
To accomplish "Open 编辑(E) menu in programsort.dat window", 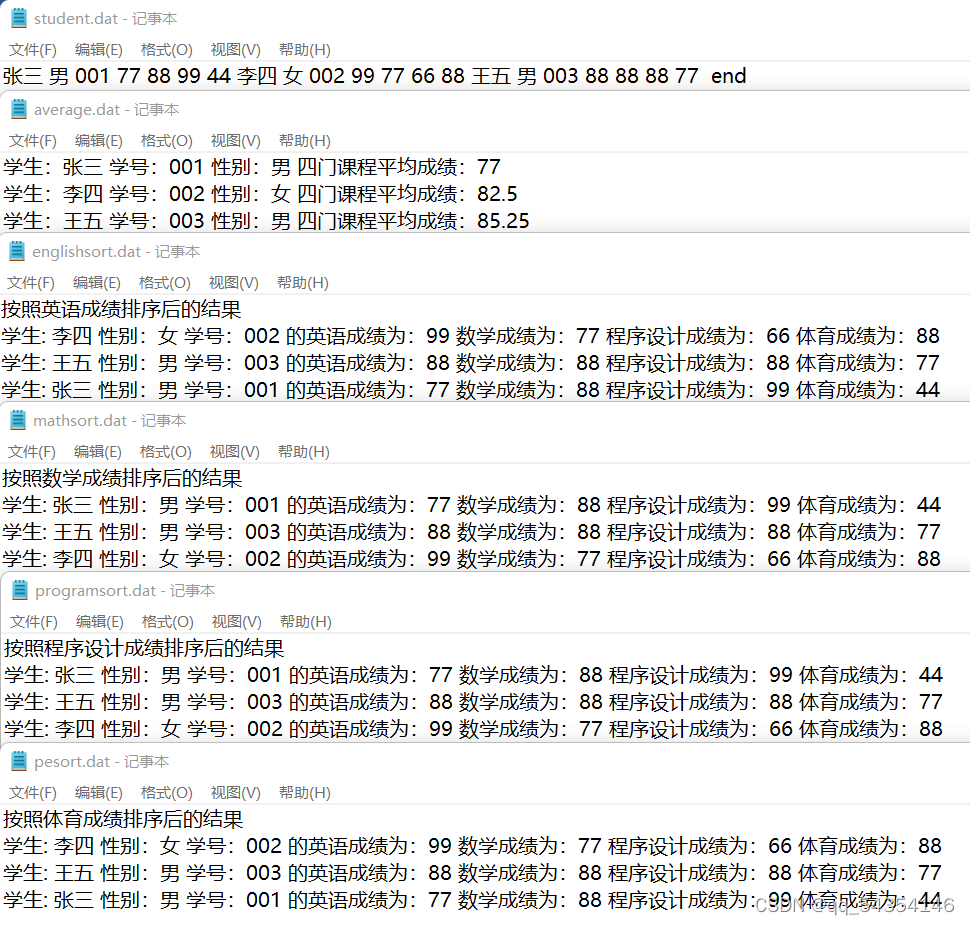I will click(x=100, y=622).
